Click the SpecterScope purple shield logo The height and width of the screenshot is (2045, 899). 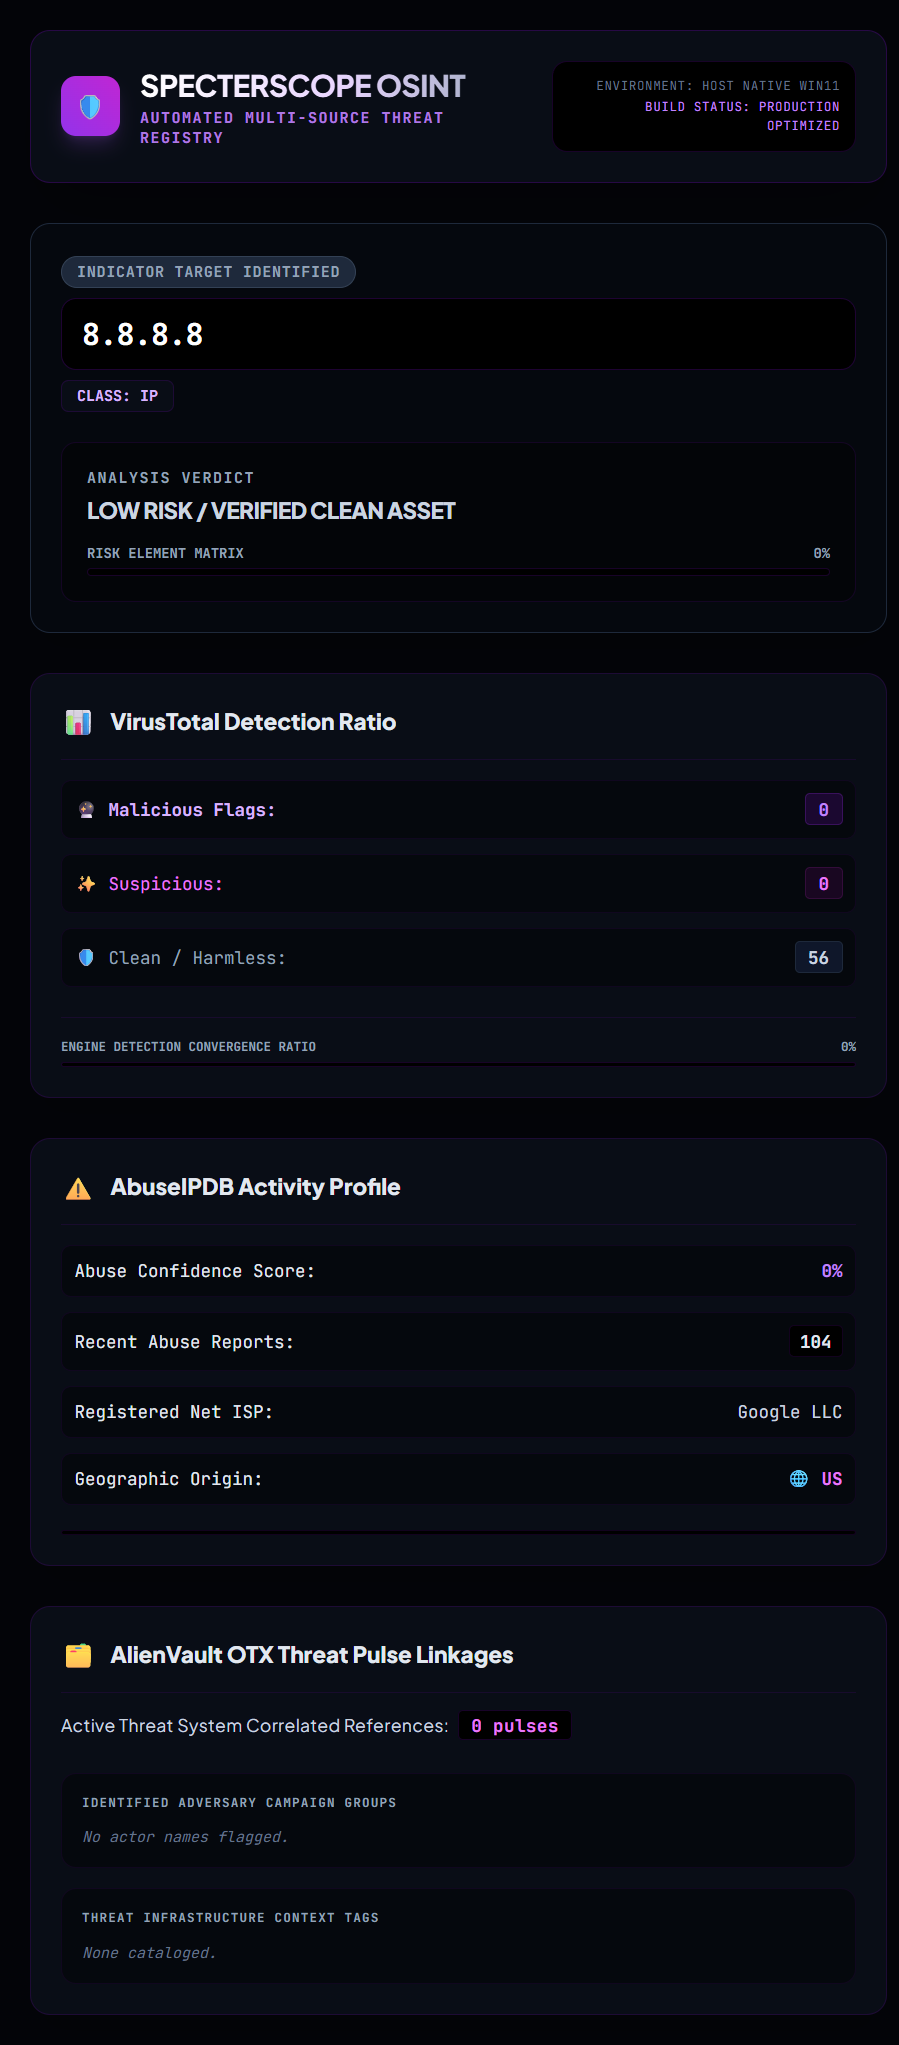(x=90, y=106)
